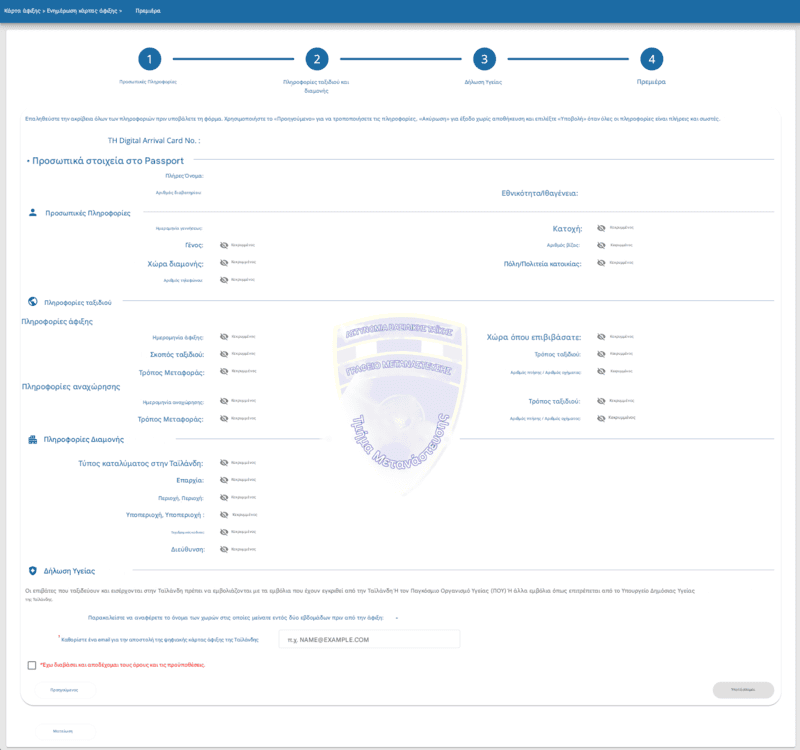Open the Κάρτα άφιξης breadcrumb link
The image size is (800, 750).
(22, 11)
